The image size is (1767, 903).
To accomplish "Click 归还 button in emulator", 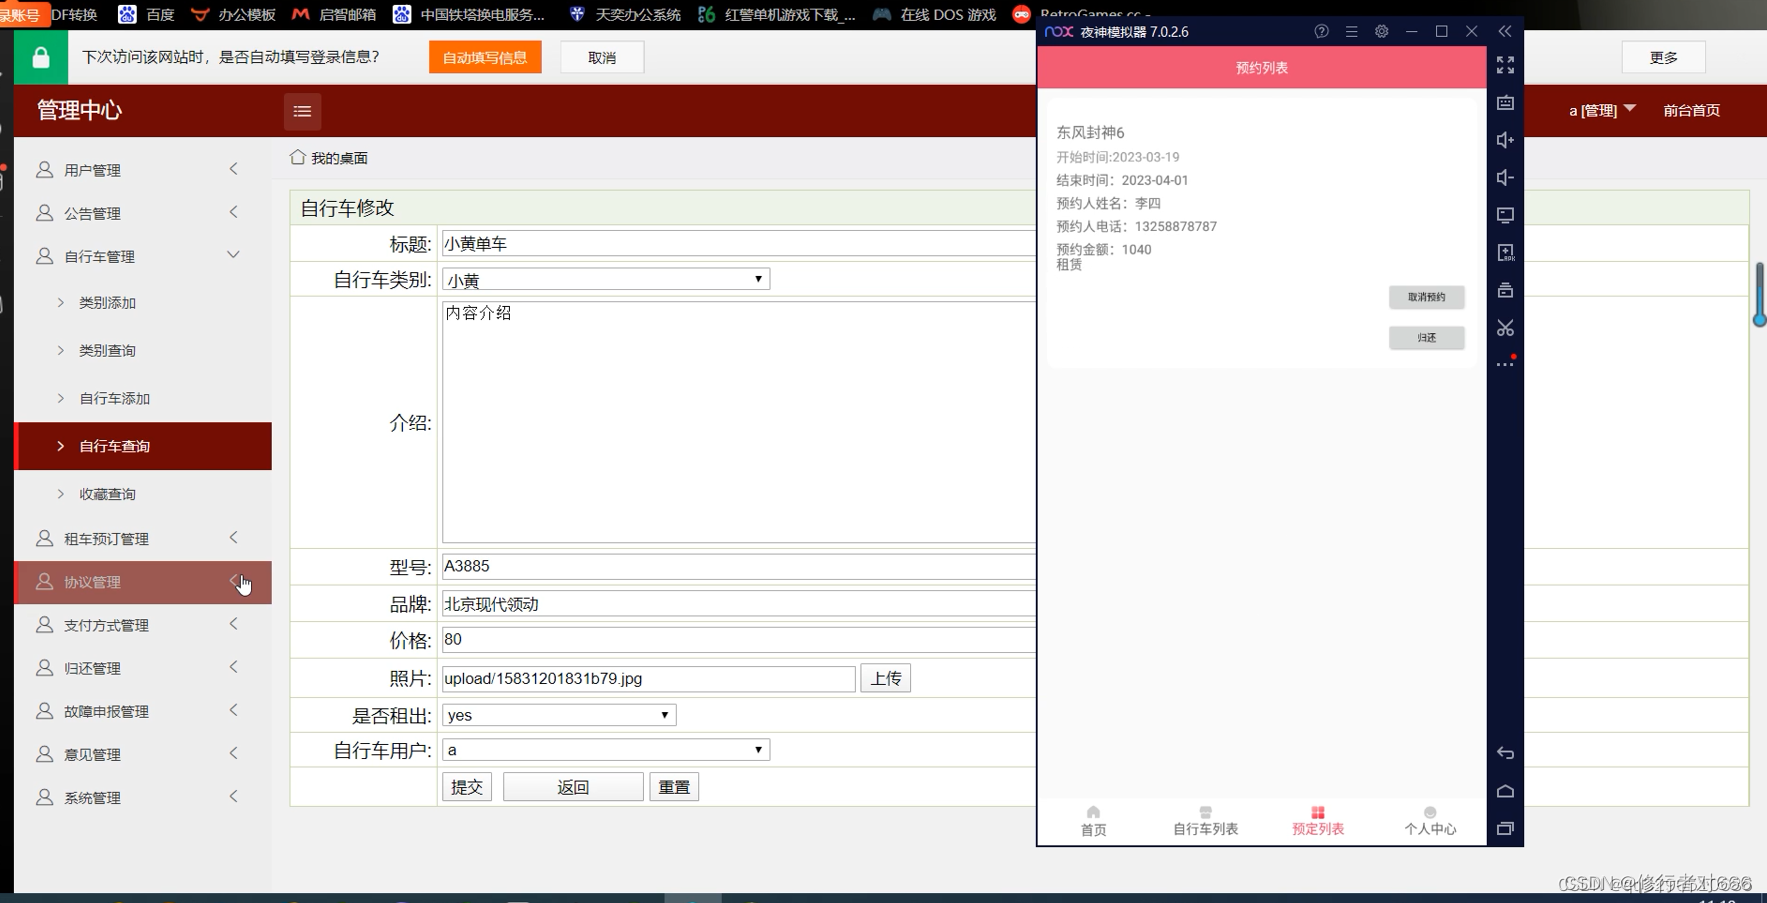I will pos(1426,338).
